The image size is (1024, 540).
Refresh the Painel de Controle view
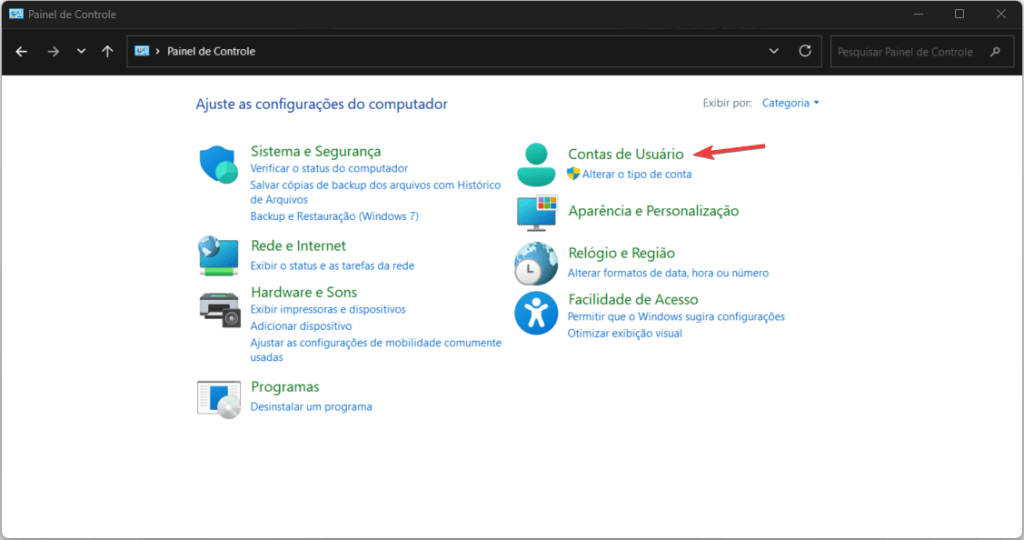pyautogui.click(x=805, y=51)
